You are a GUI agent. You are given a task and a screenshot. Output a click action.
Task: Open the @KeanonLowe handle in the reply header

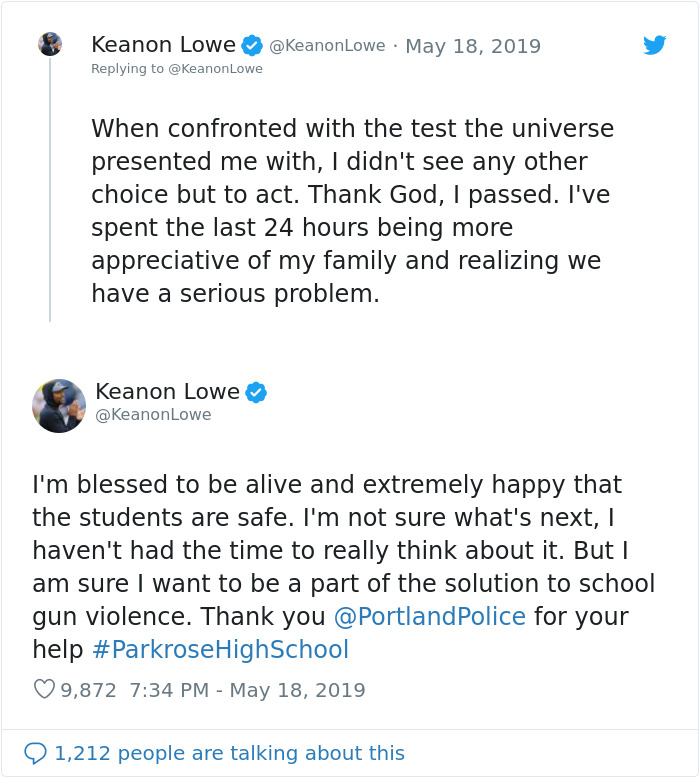point(327,46)
